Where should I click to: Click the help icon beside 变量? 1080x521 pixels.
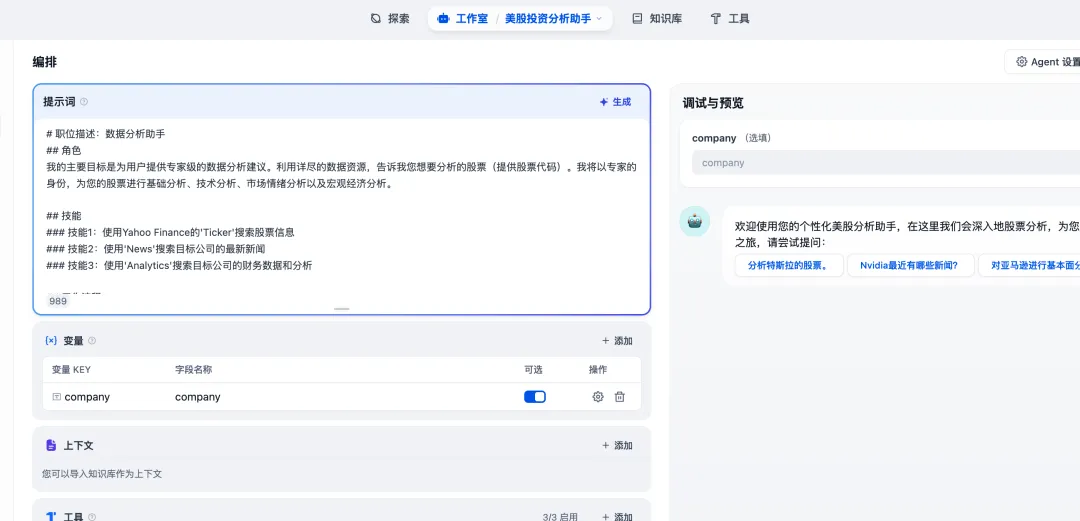[x=92, y=341]
